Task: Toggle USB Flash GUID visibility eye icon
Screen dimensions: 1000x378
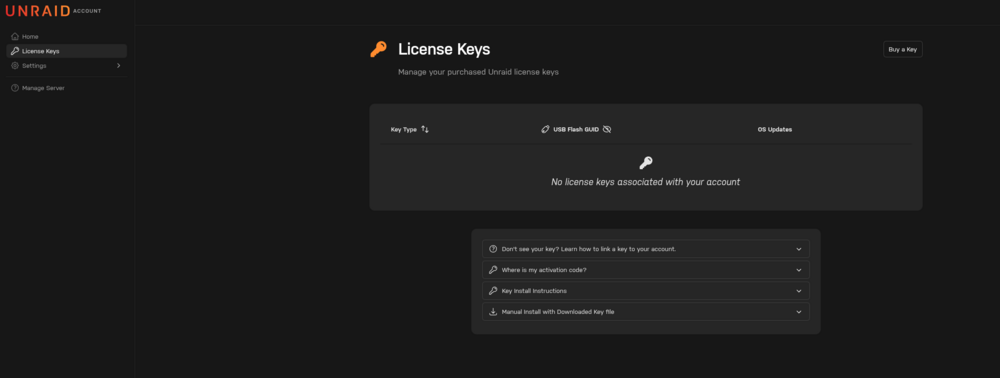Action: pos(607,129)
